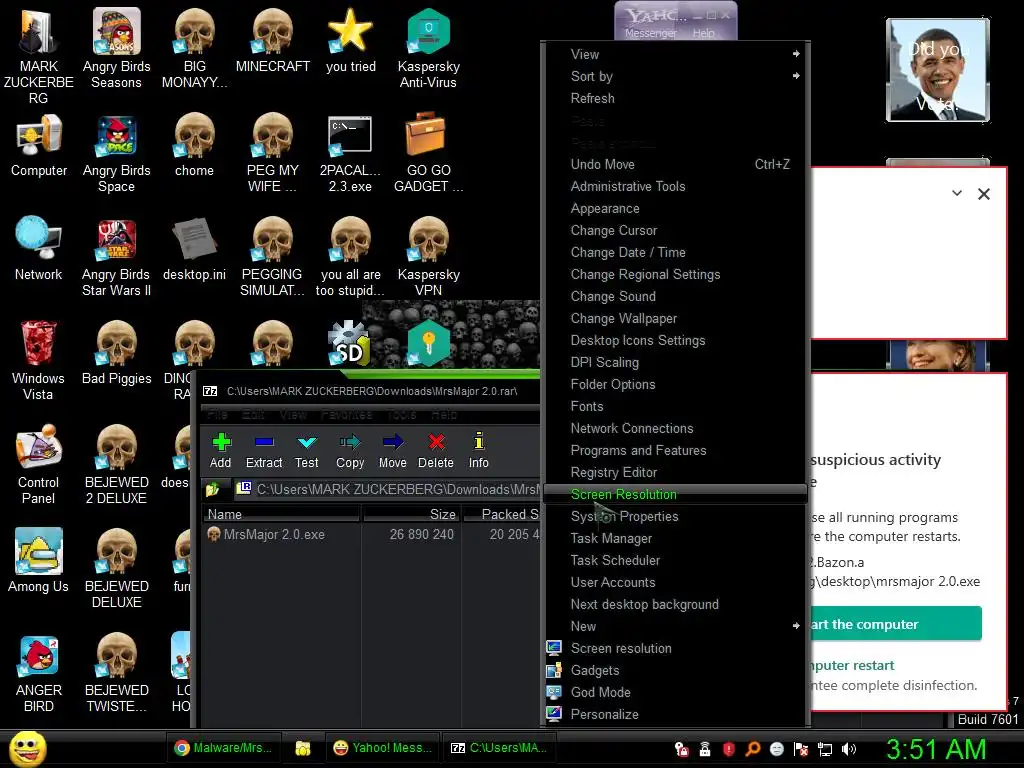Select the Control Panel desktop icon
Image resolution: width=1024 pixels, height=768 pixels.
point(39,464)
